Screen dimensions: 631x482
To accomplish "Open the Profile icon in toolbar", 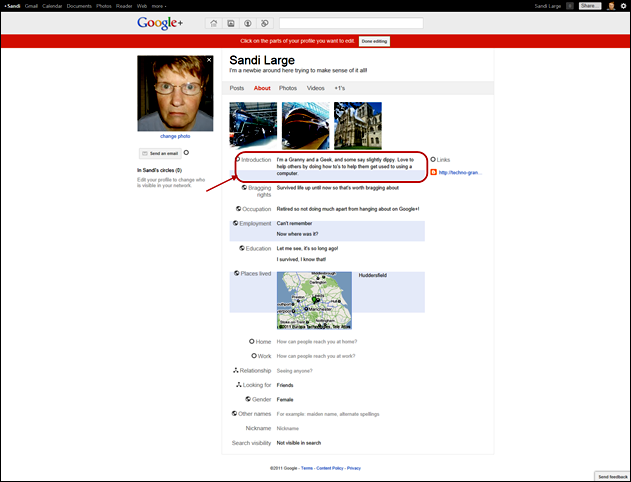I will pos(247,23).
